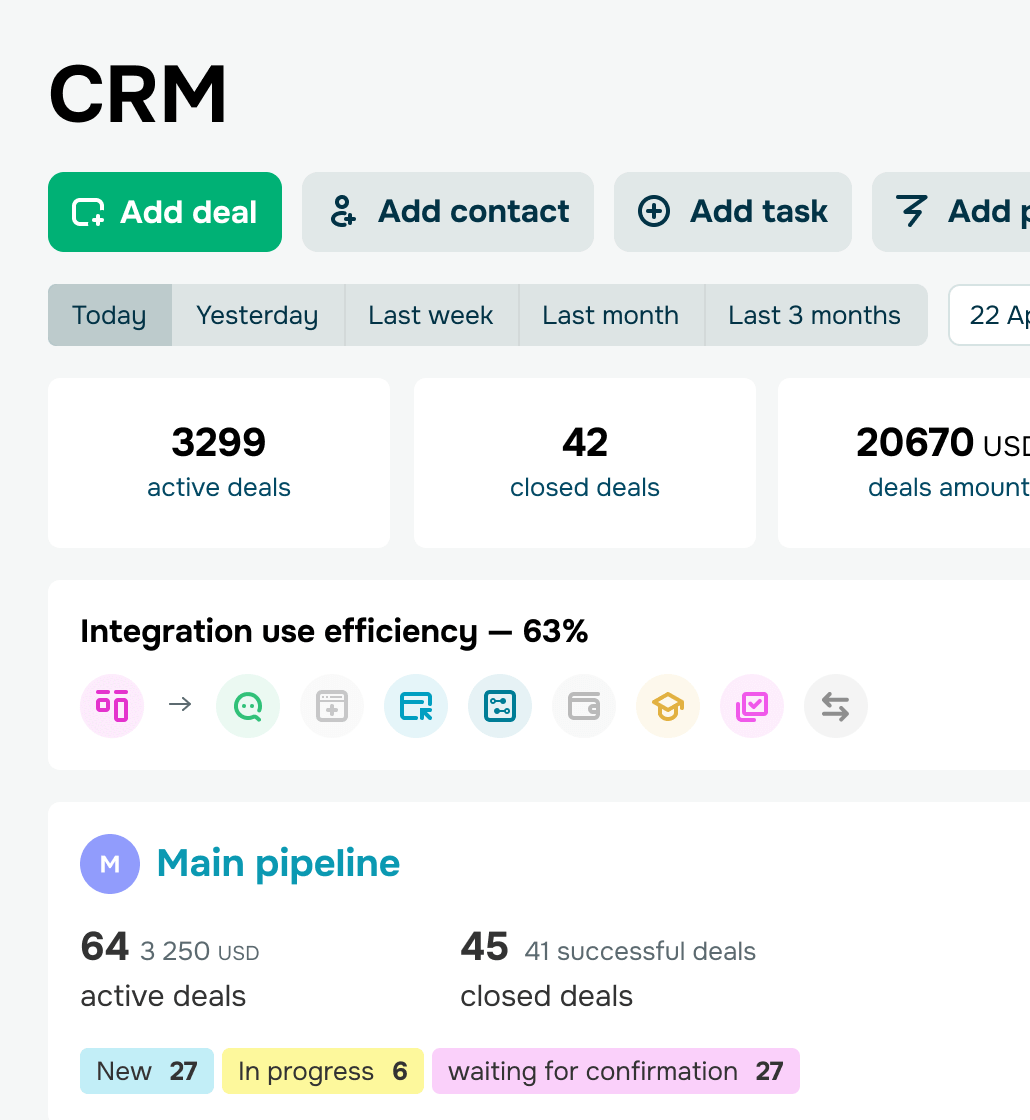The width and height of the screenshot is (1030, 1120).
Task: Click the 41 successful deals text
Action: (x=640, y=951)
